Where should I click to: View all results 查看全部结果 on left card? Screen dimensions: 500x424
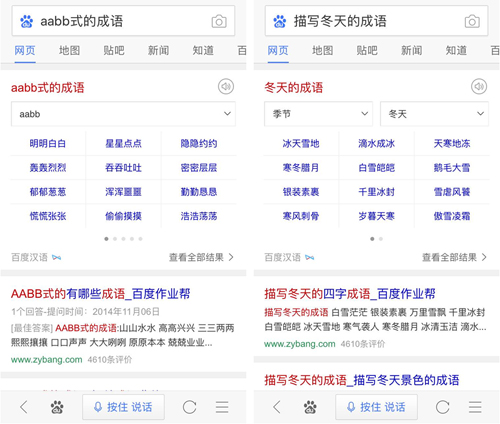coord(201,257)
